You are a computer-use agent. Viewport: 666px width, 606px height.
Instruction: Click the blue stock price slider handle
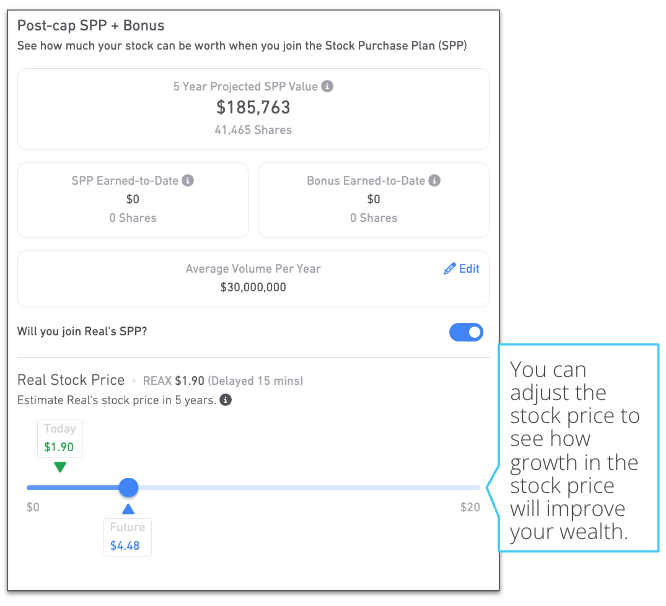(x=128, y=488)
